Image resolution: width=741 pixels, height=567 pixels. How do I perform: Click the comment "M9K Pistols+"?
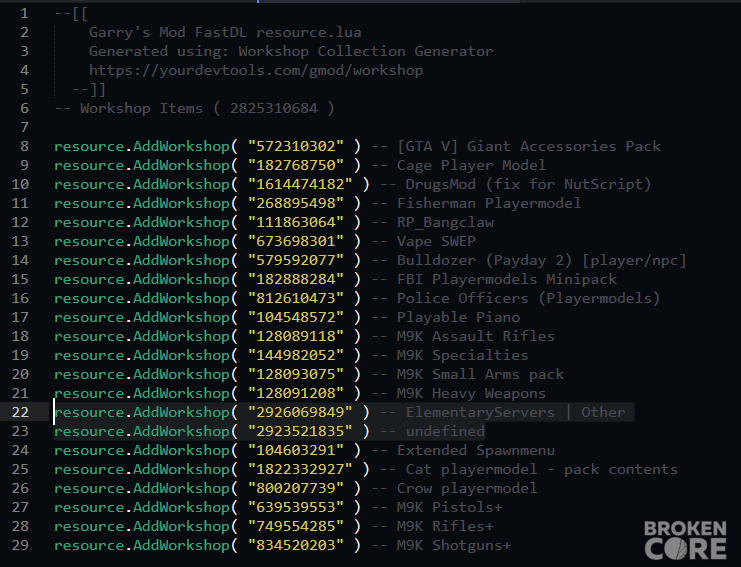click(x=449, y=507)
